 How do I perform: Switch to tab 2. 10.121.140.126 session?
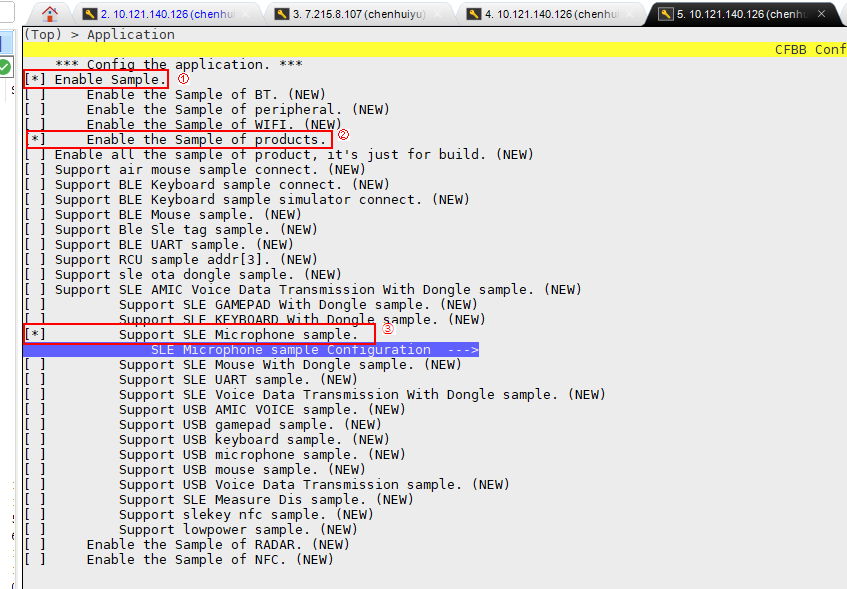click(x=170, y=14)
